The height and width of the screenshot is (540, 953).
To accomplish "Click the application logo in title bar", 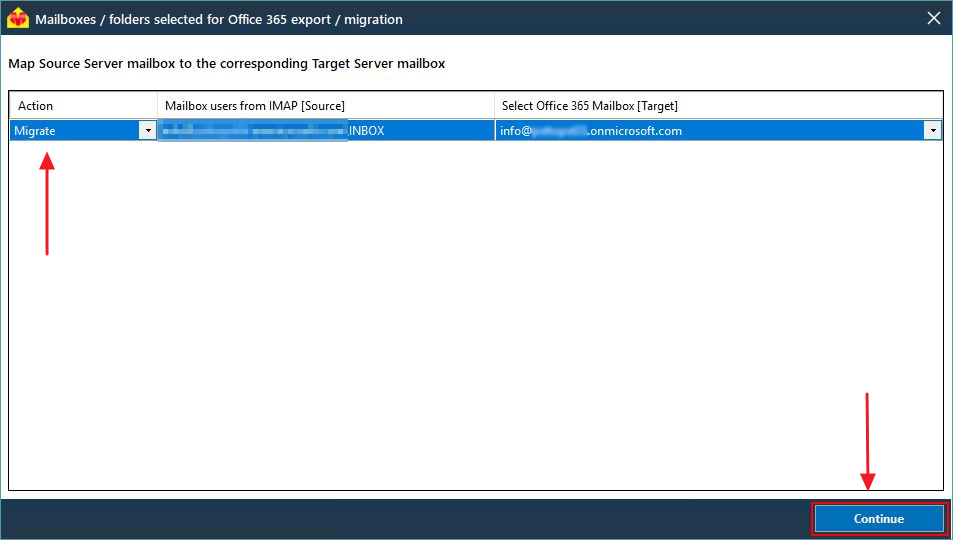I will [x=18, y=18].
